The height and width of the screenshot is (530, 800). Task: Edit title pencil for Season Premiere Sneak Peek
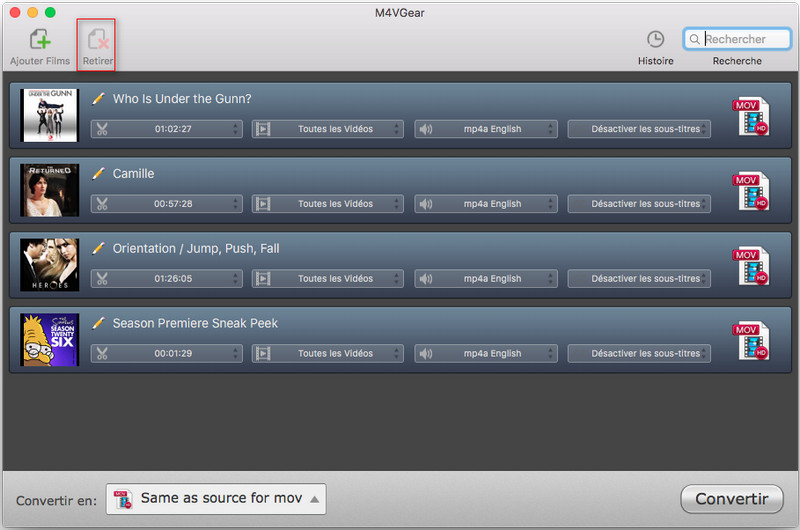click(98, 323)
